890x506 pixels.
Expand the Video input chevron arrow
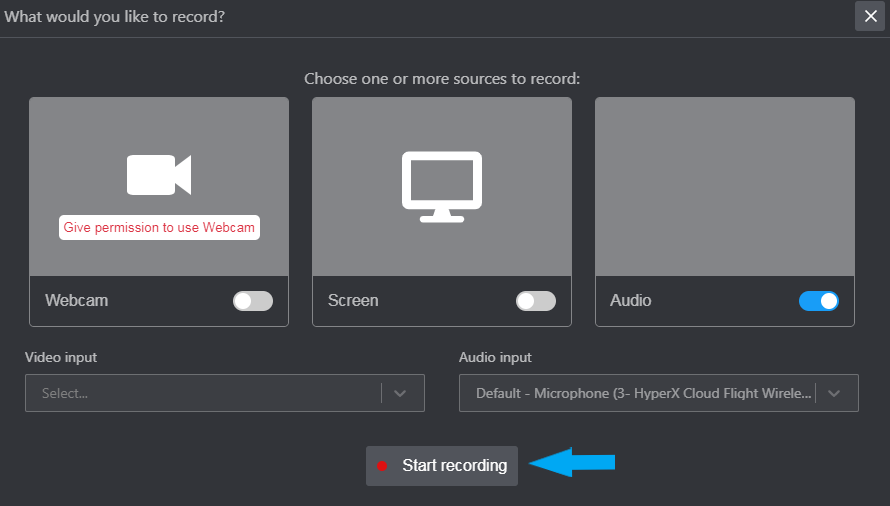tap(400, 393)
